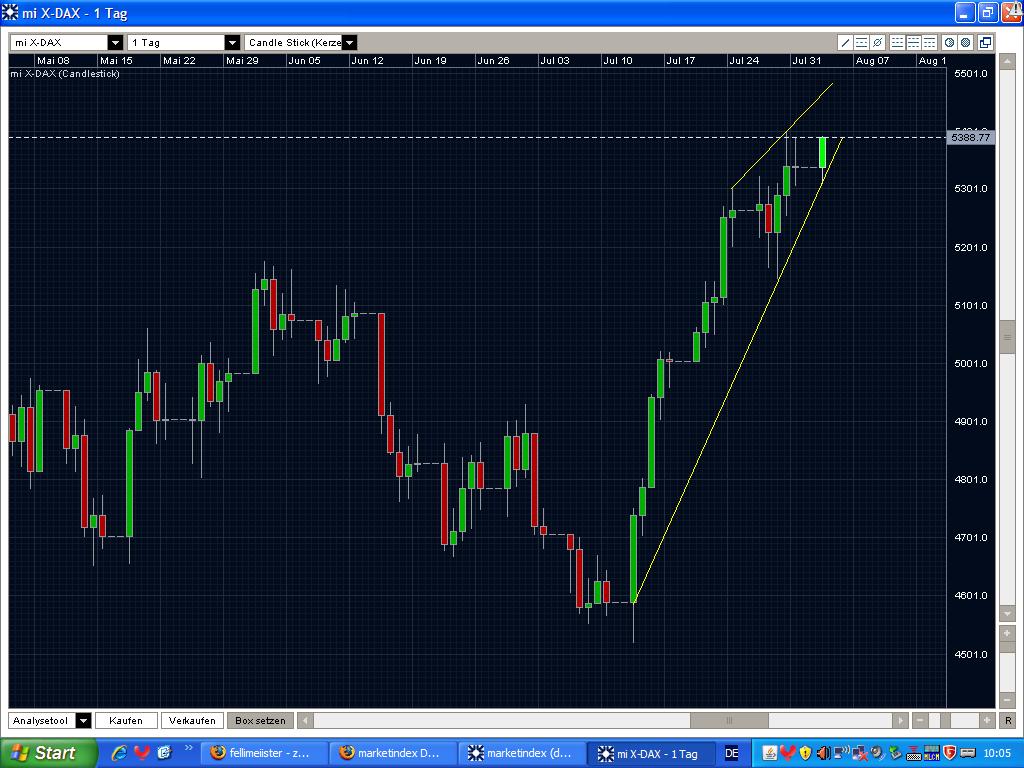Screen dimensions: 1024x768
Task: Click the third quick launch icon
Action: [x=164, y=753]
